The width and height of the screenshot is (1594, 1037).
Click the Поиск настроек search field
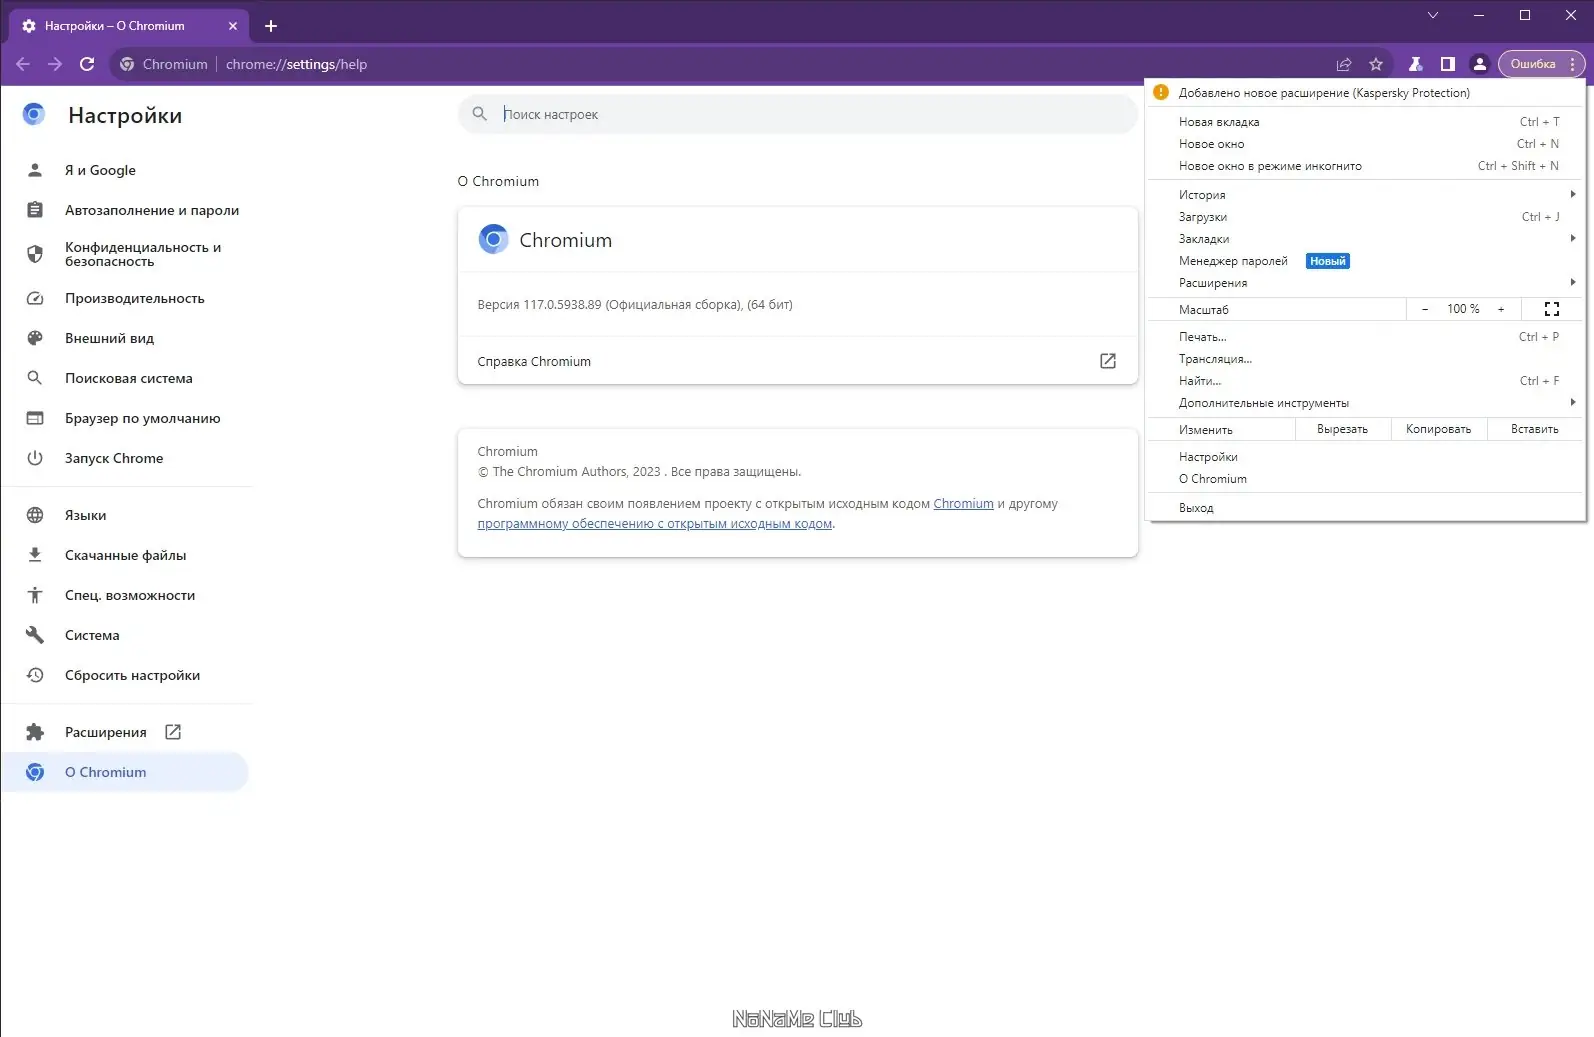tap(798, 114)
